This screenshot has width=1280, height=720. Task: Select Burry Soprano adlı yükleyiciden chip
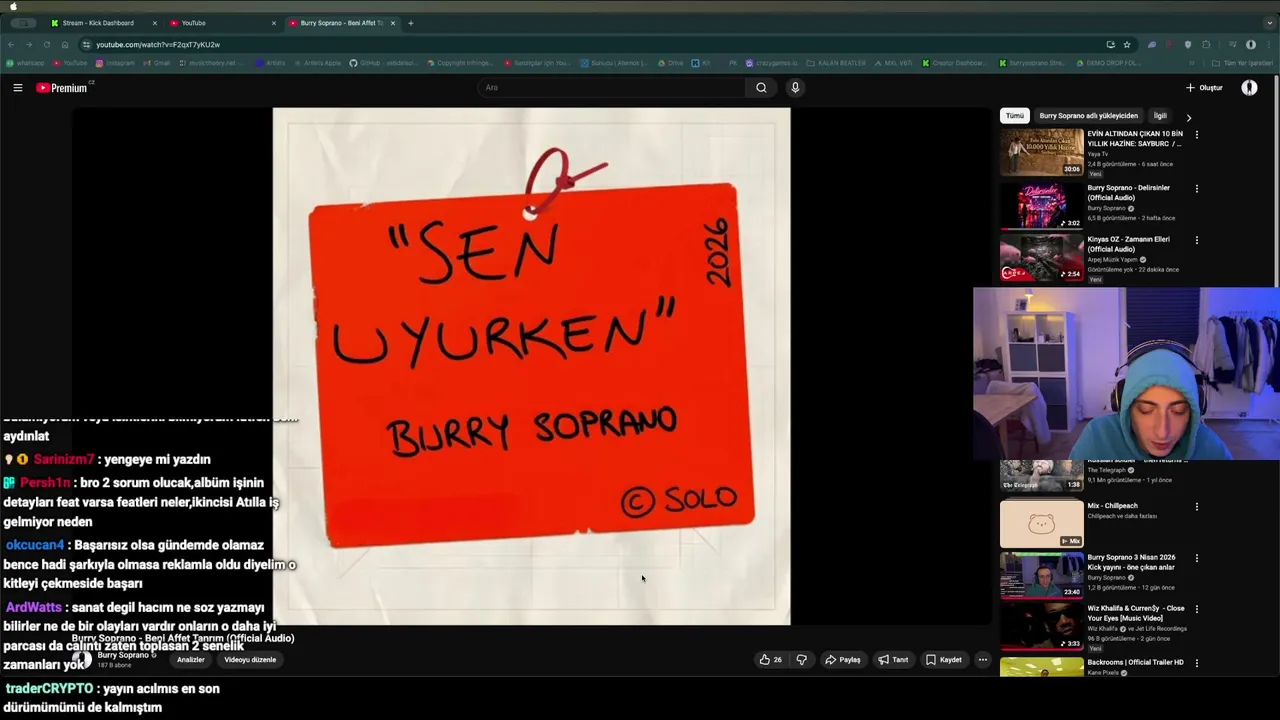(x=1088, y=116)
